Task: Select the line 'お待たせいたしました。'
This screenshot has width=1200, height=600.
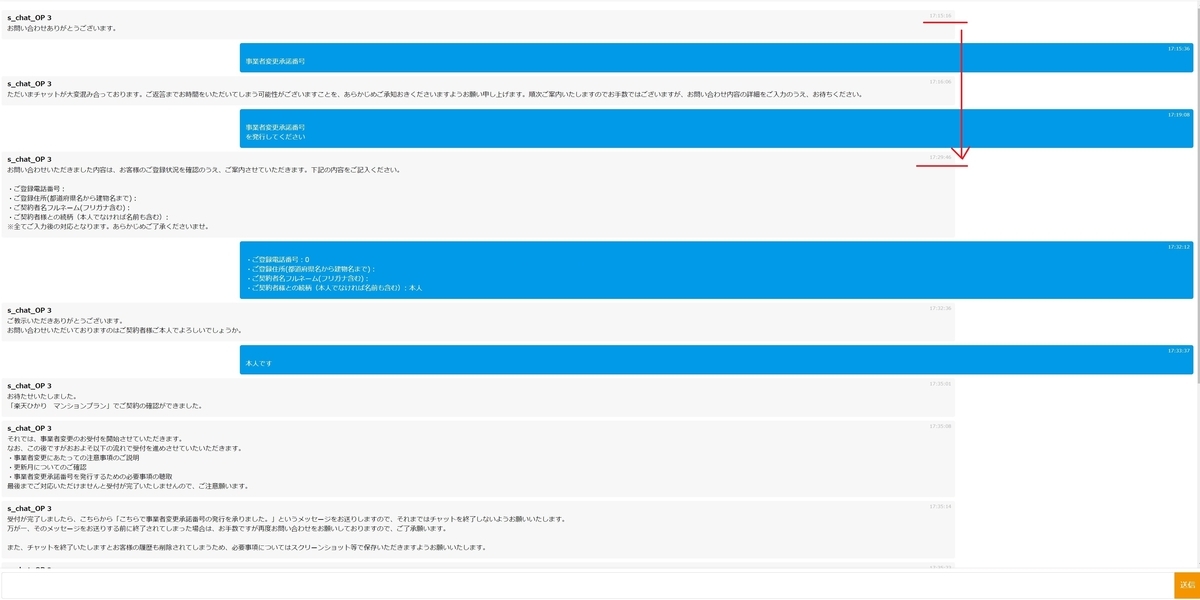Action: [x=41, y=396]
